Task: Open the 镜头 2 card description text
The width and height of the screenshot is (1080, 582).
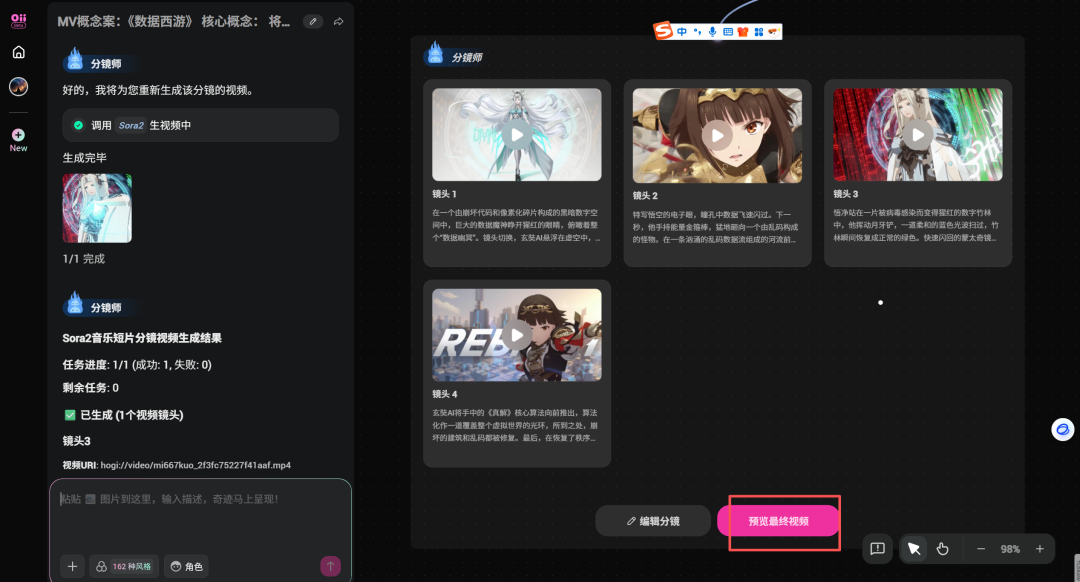Action: point(717,227)
